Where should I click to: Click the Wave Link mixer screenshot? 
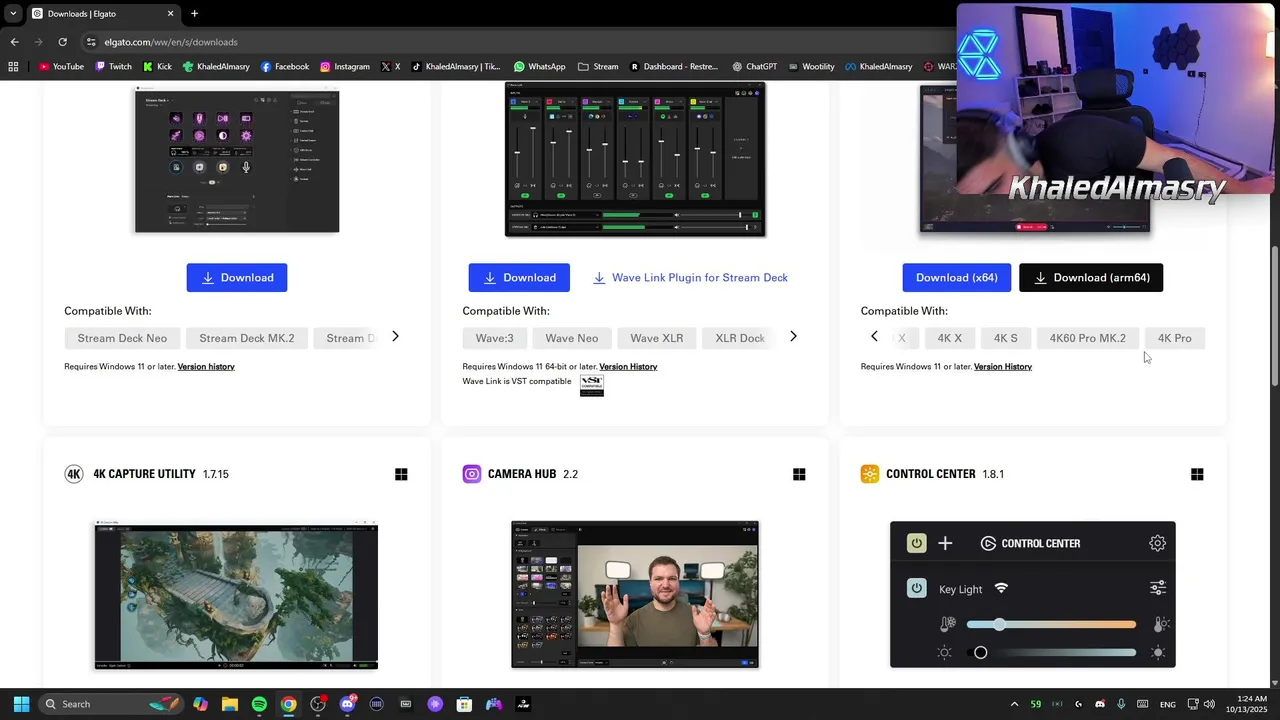635,160
